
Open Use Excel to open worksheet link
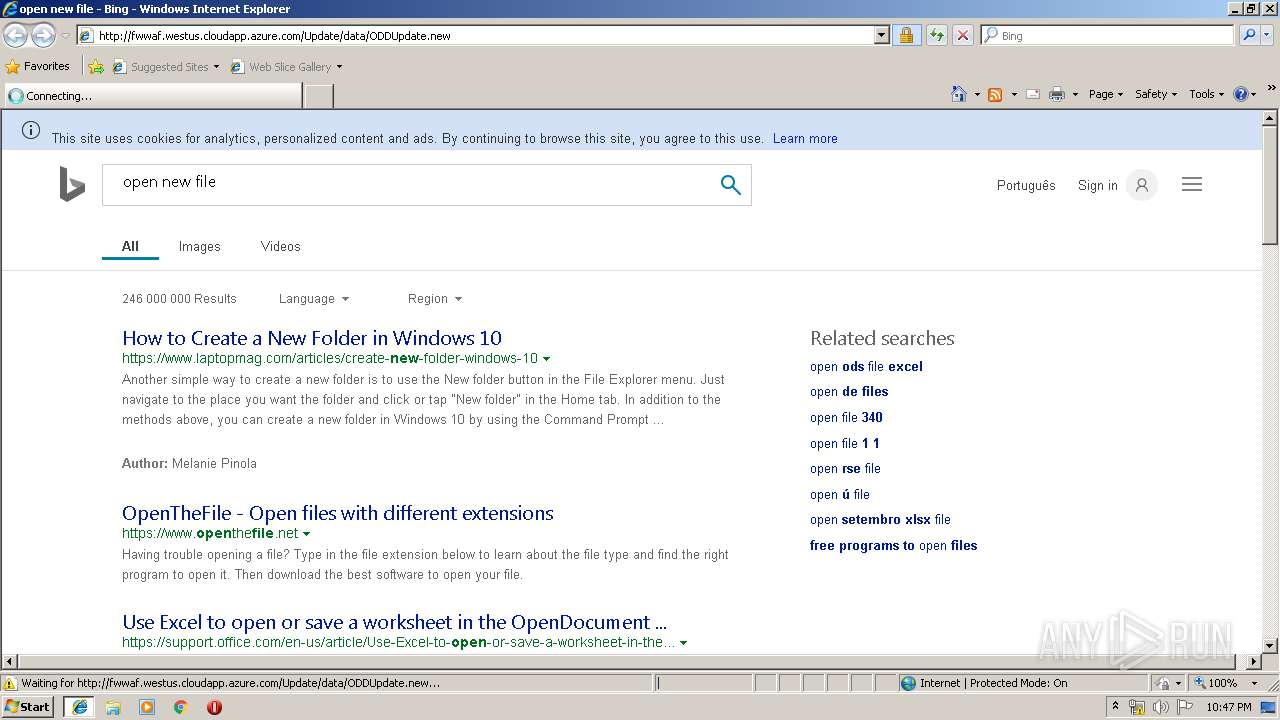(x=394, y=622)
